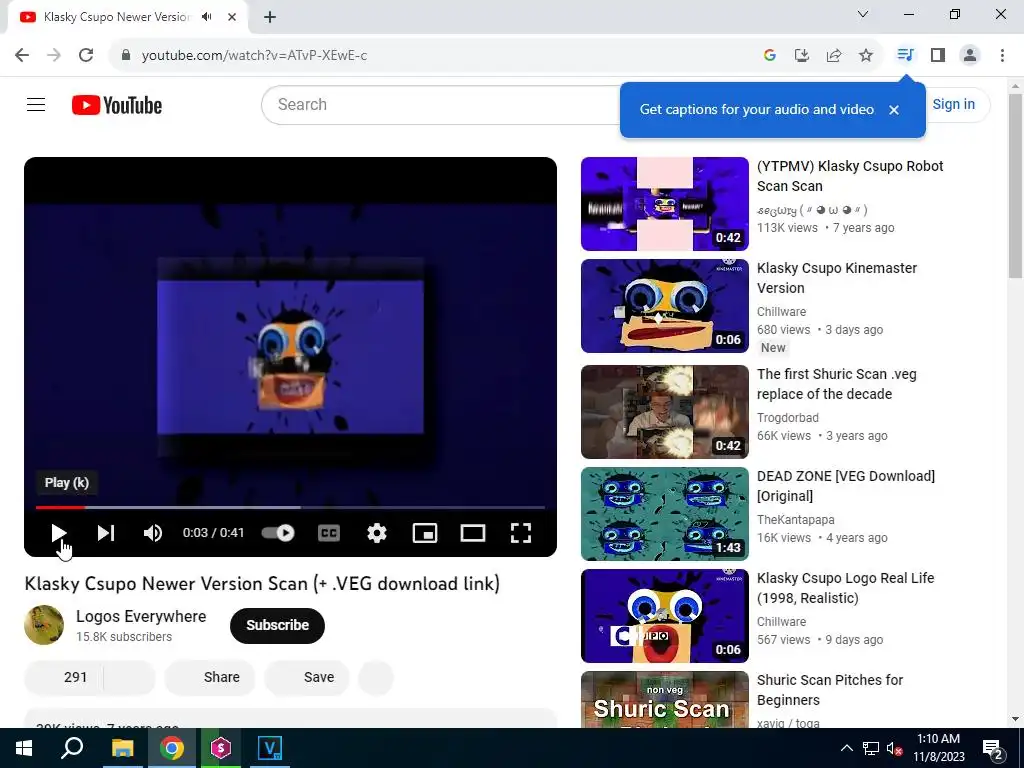
Task: Toggle the autoplay switch
Action: [278, 533]
